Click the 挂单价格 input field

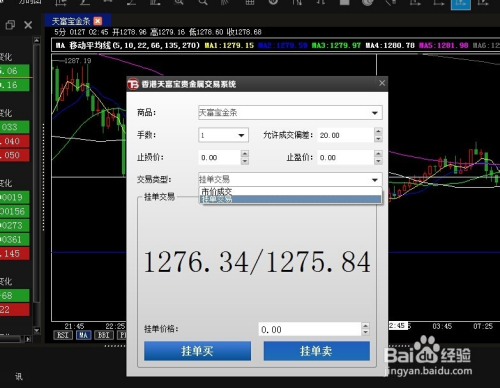click(310, 329)
